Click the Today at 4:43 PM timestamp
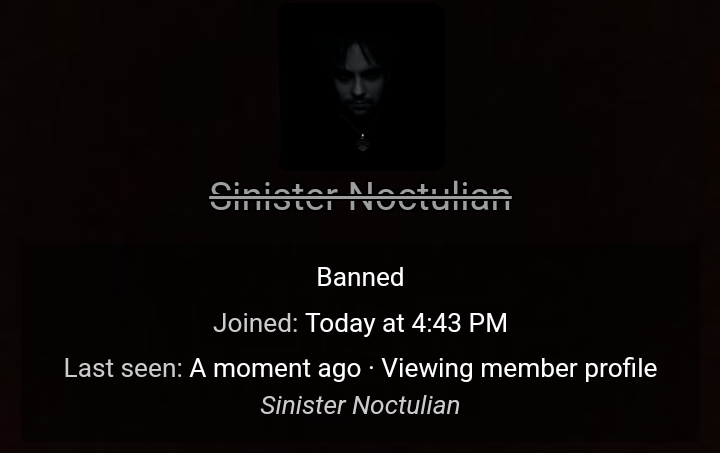Screen dimensions: 720x453 pyautogui.click(x=406, y=323)
